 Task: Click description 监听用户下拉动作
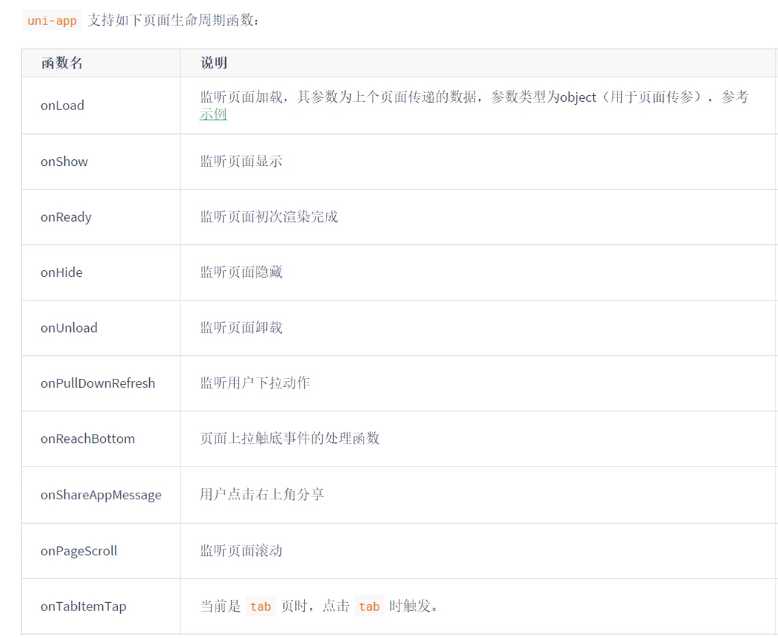255,383
